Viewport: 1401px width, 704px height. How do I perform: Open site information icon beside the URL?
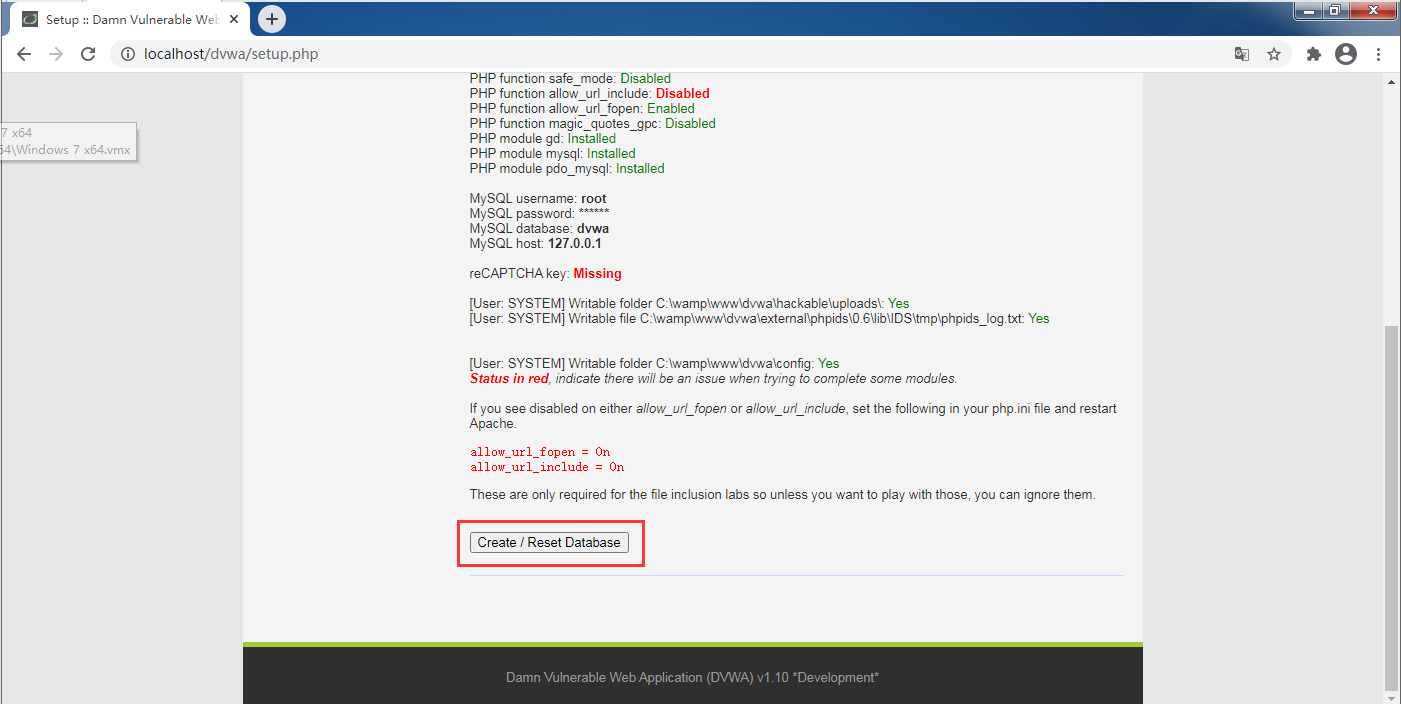coord(128,54)
